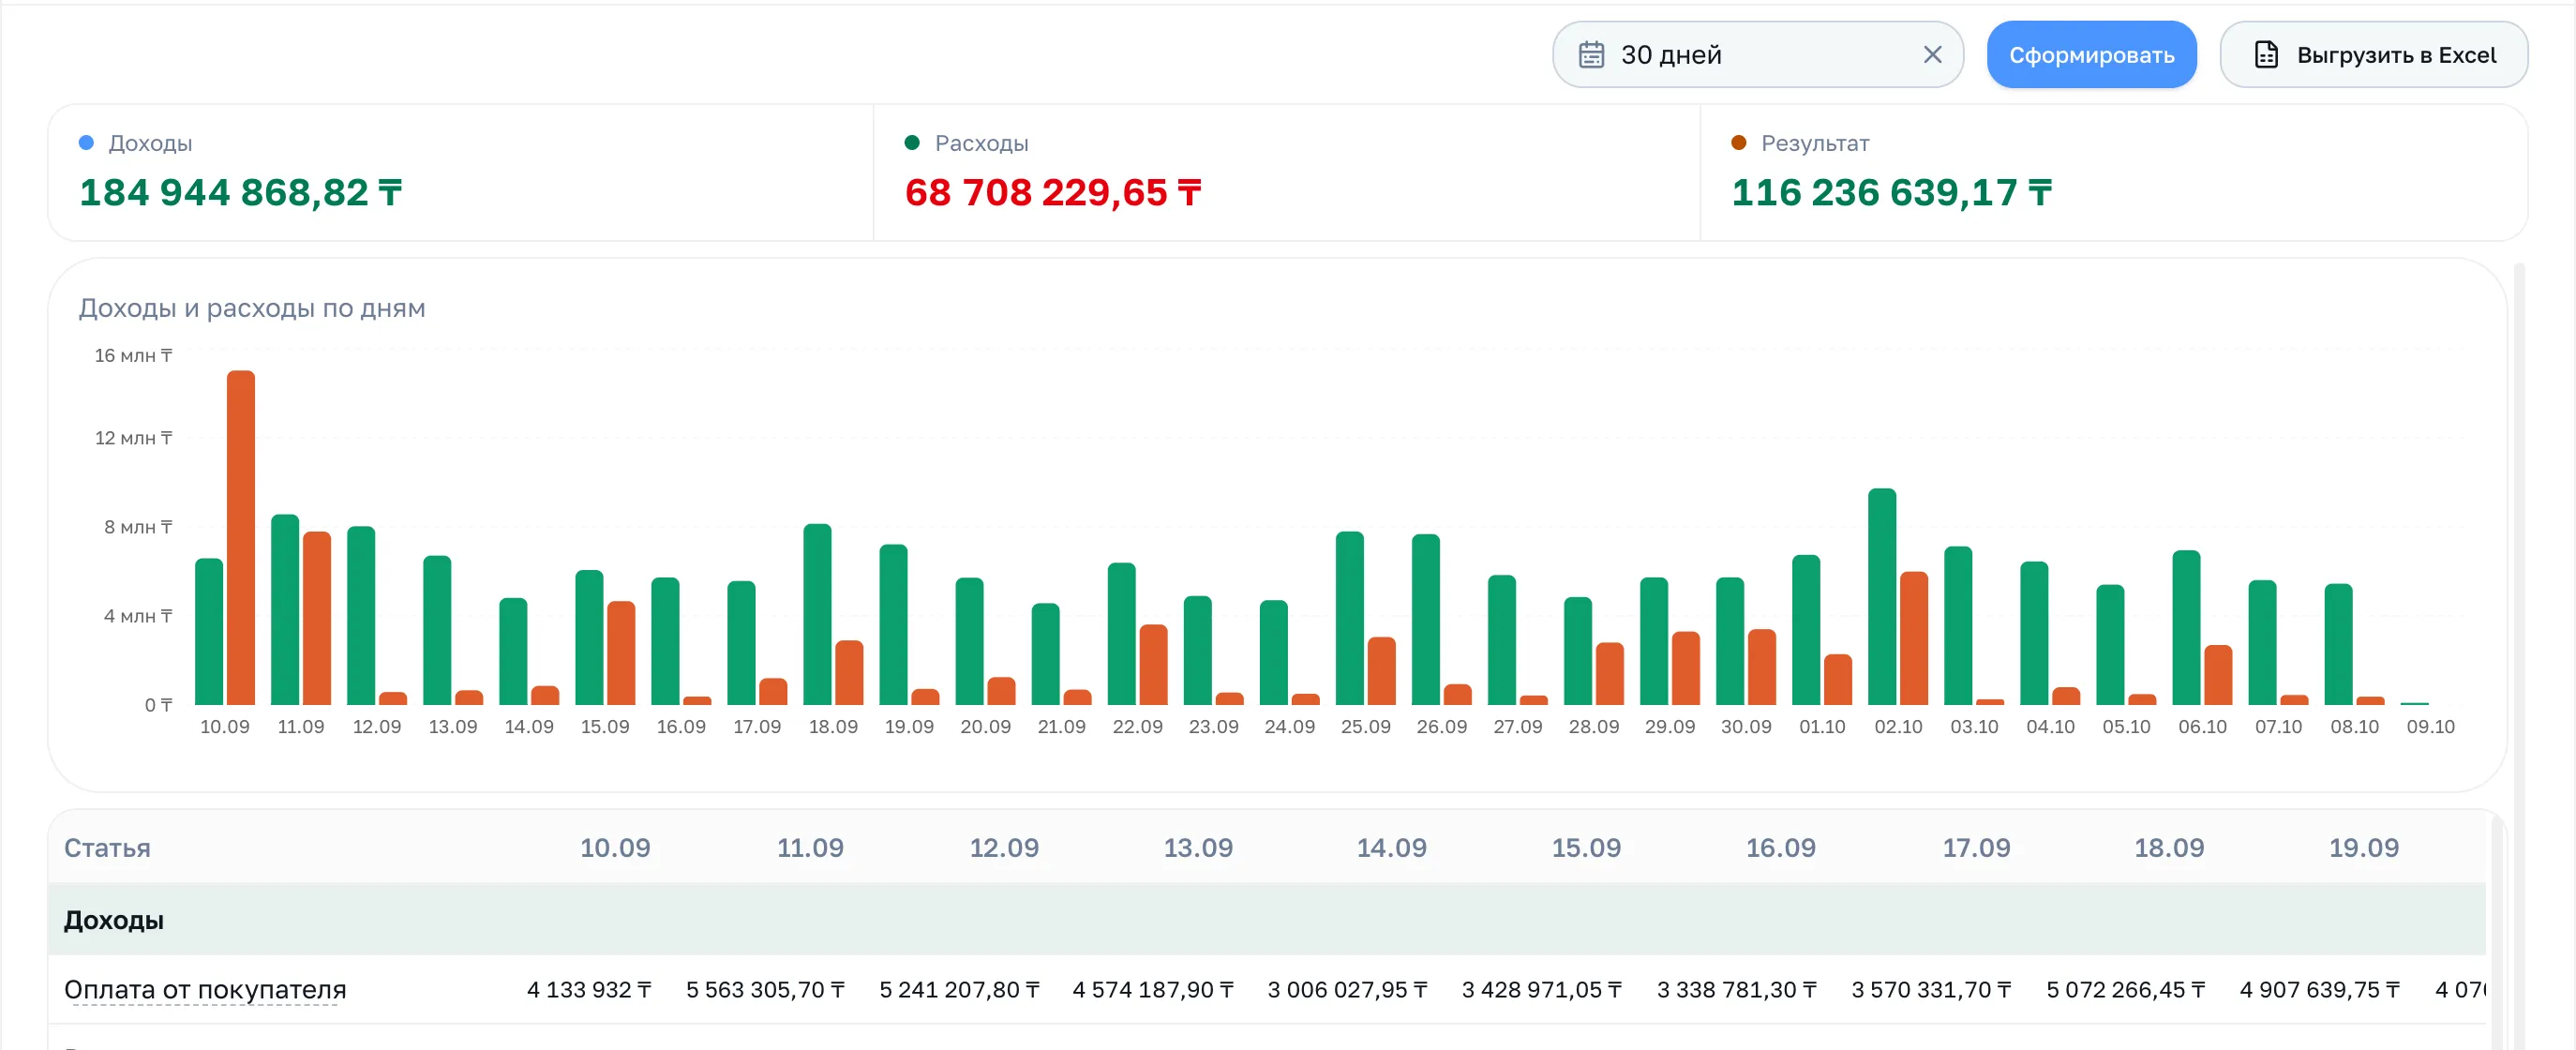Click the orange Результат legend dot
The width and height of the screenshot is (2576, 1050).
[1738, 143]
